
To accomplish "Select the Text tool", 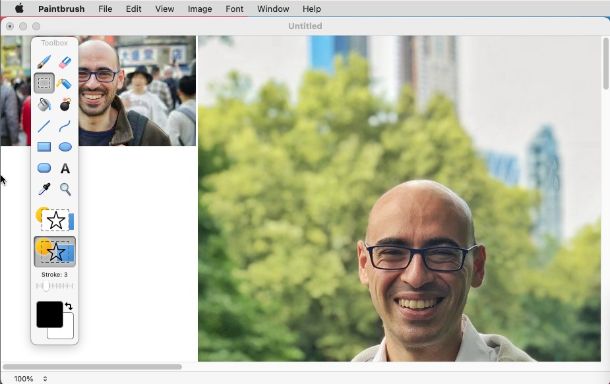I will (65, 168).
